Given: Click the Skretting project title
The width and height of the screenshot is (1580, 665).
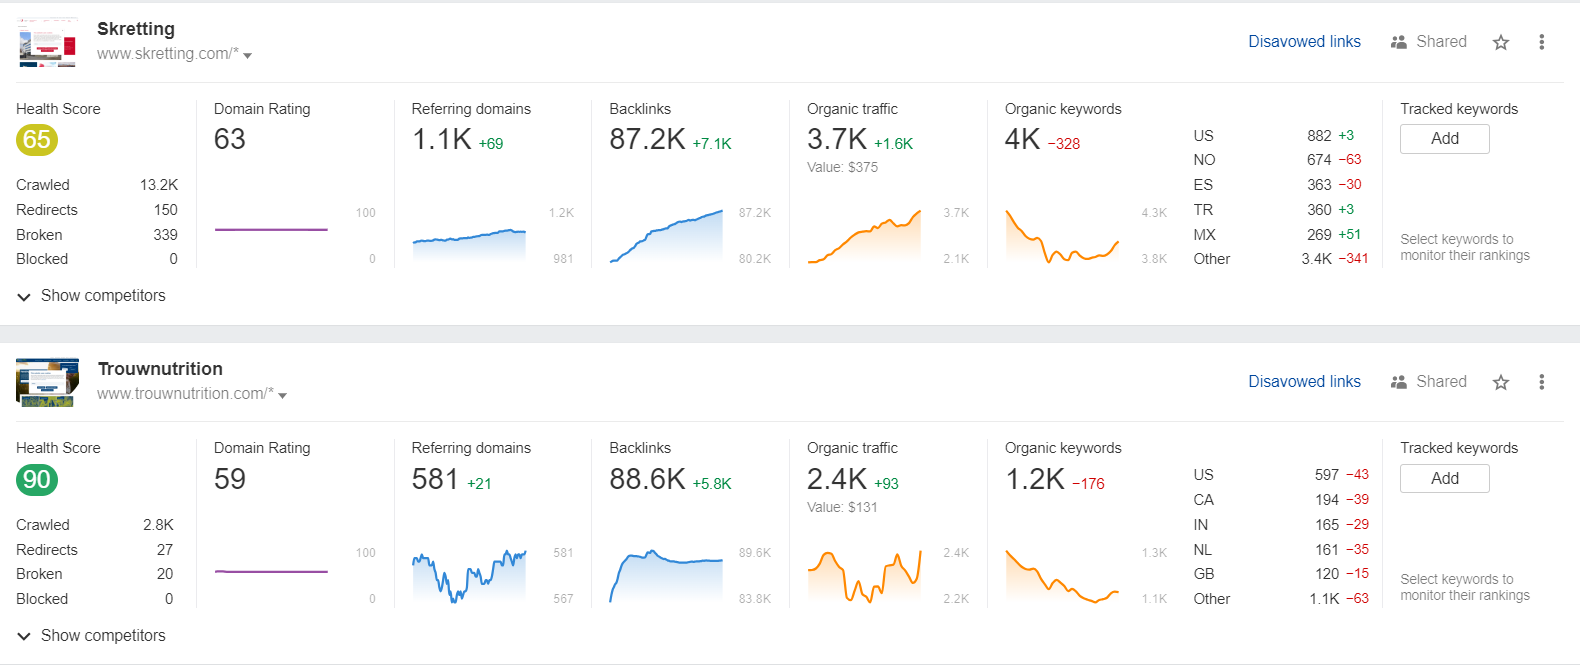Looking at the screenshot, I should coord(136,29).
